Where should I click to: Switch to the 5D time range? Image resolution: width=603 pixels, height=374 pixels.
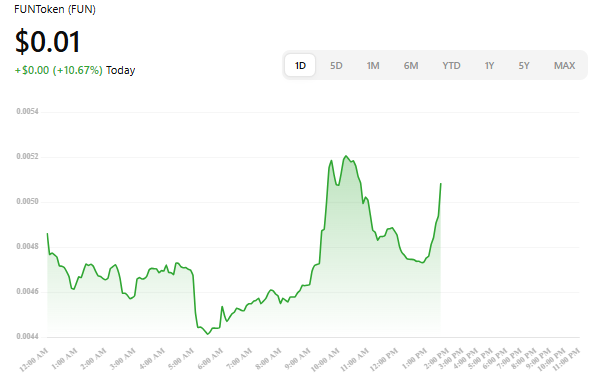click(336, 66)
